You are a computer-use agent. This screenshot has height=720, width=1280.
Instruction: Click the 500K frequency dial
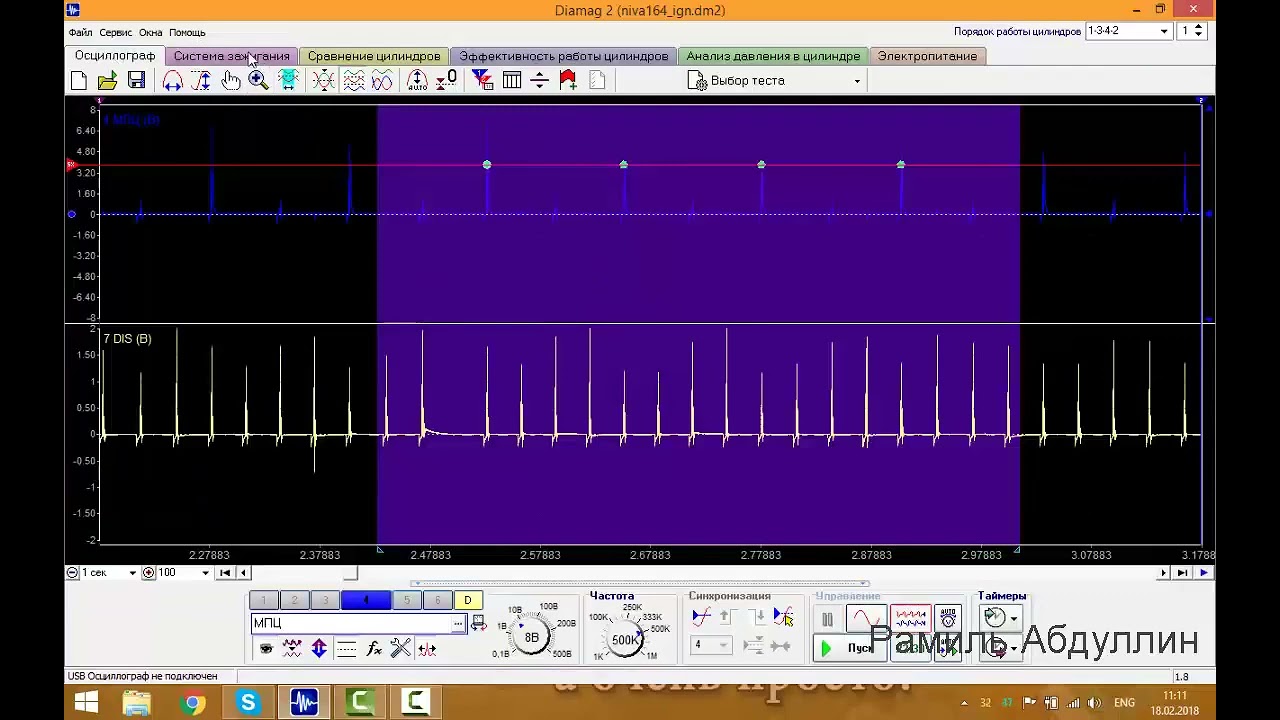point(626,640)
